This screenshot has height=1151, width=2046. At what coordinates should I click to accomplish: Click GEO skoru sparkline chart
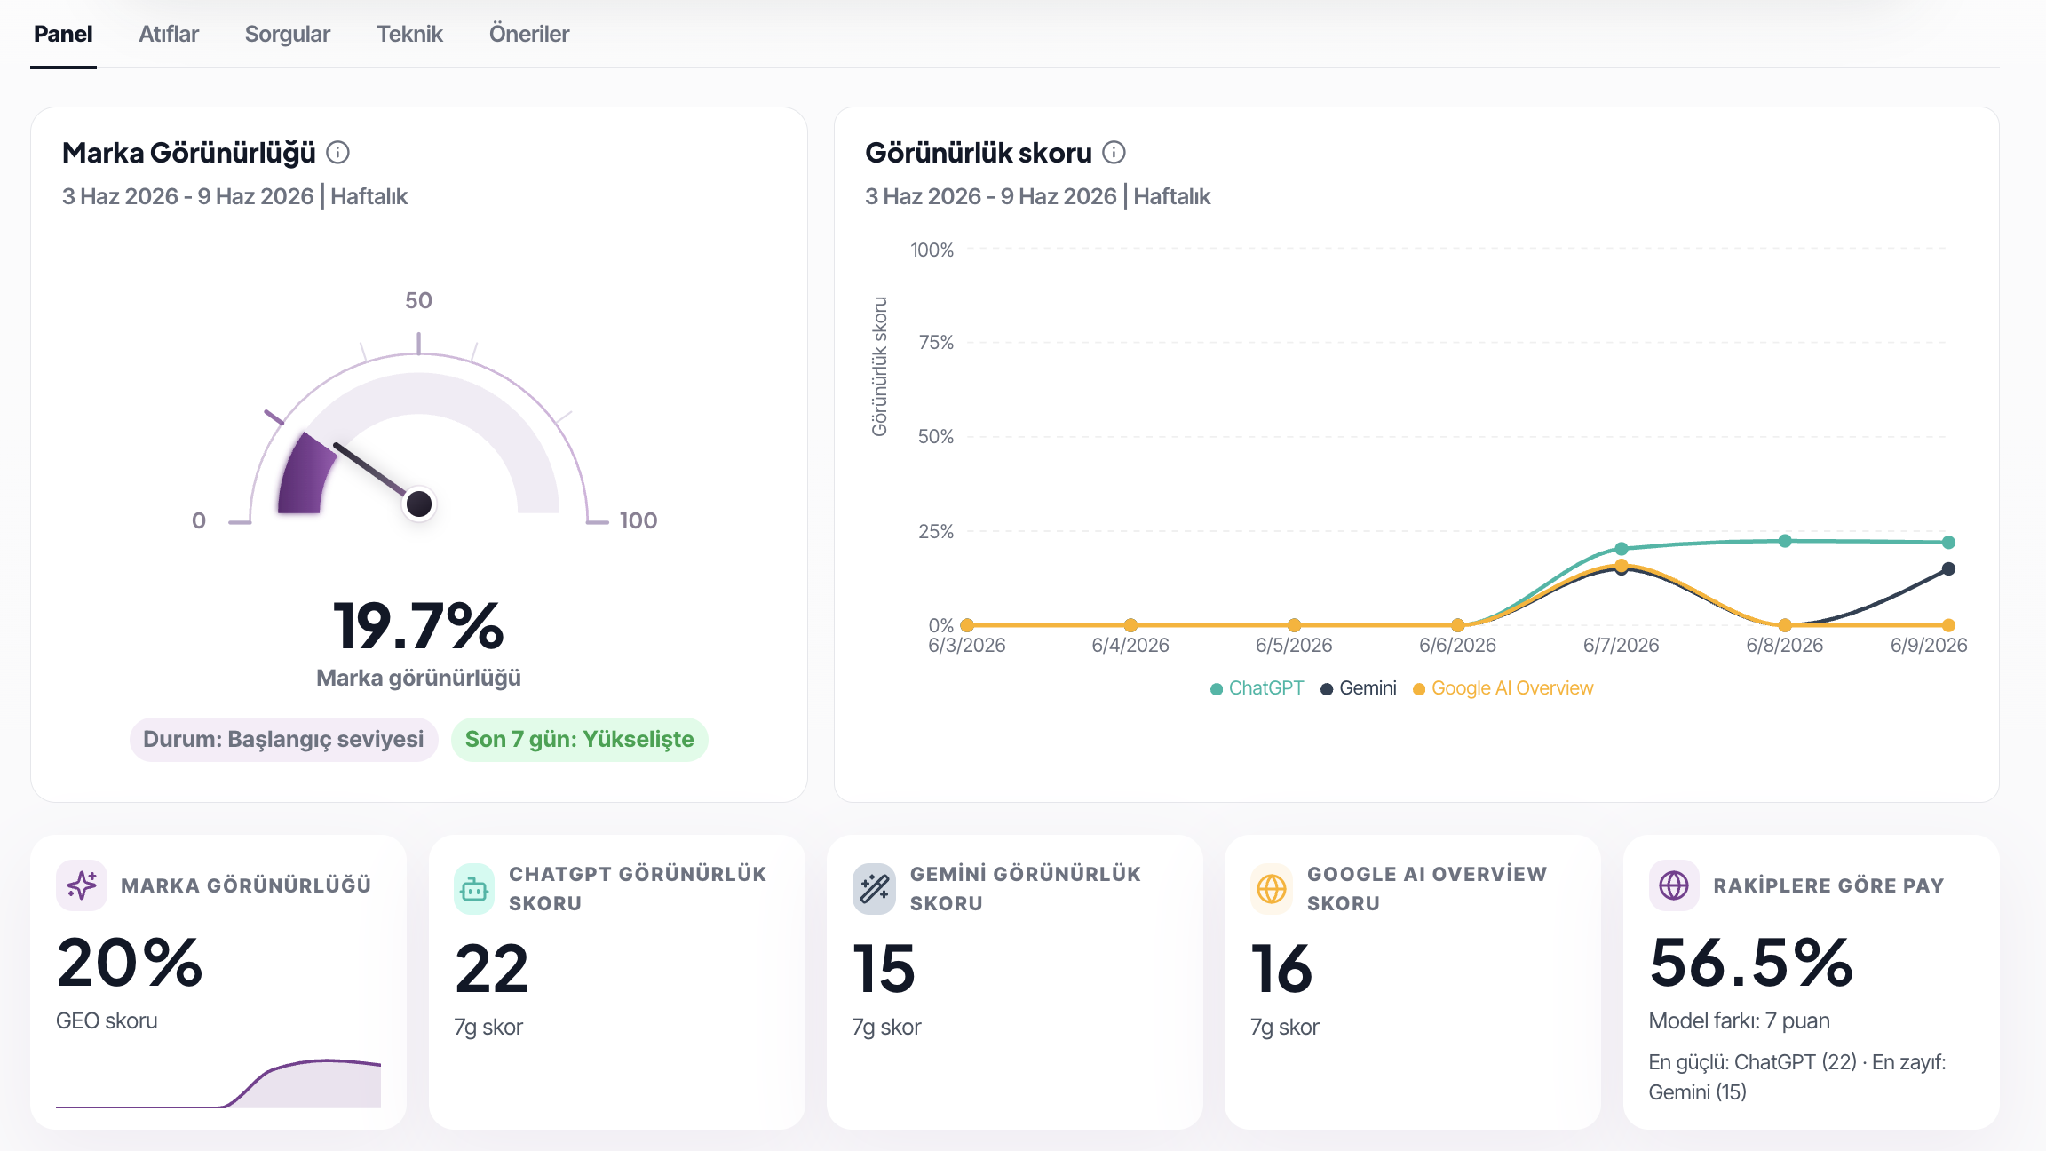click(218, 1082)
